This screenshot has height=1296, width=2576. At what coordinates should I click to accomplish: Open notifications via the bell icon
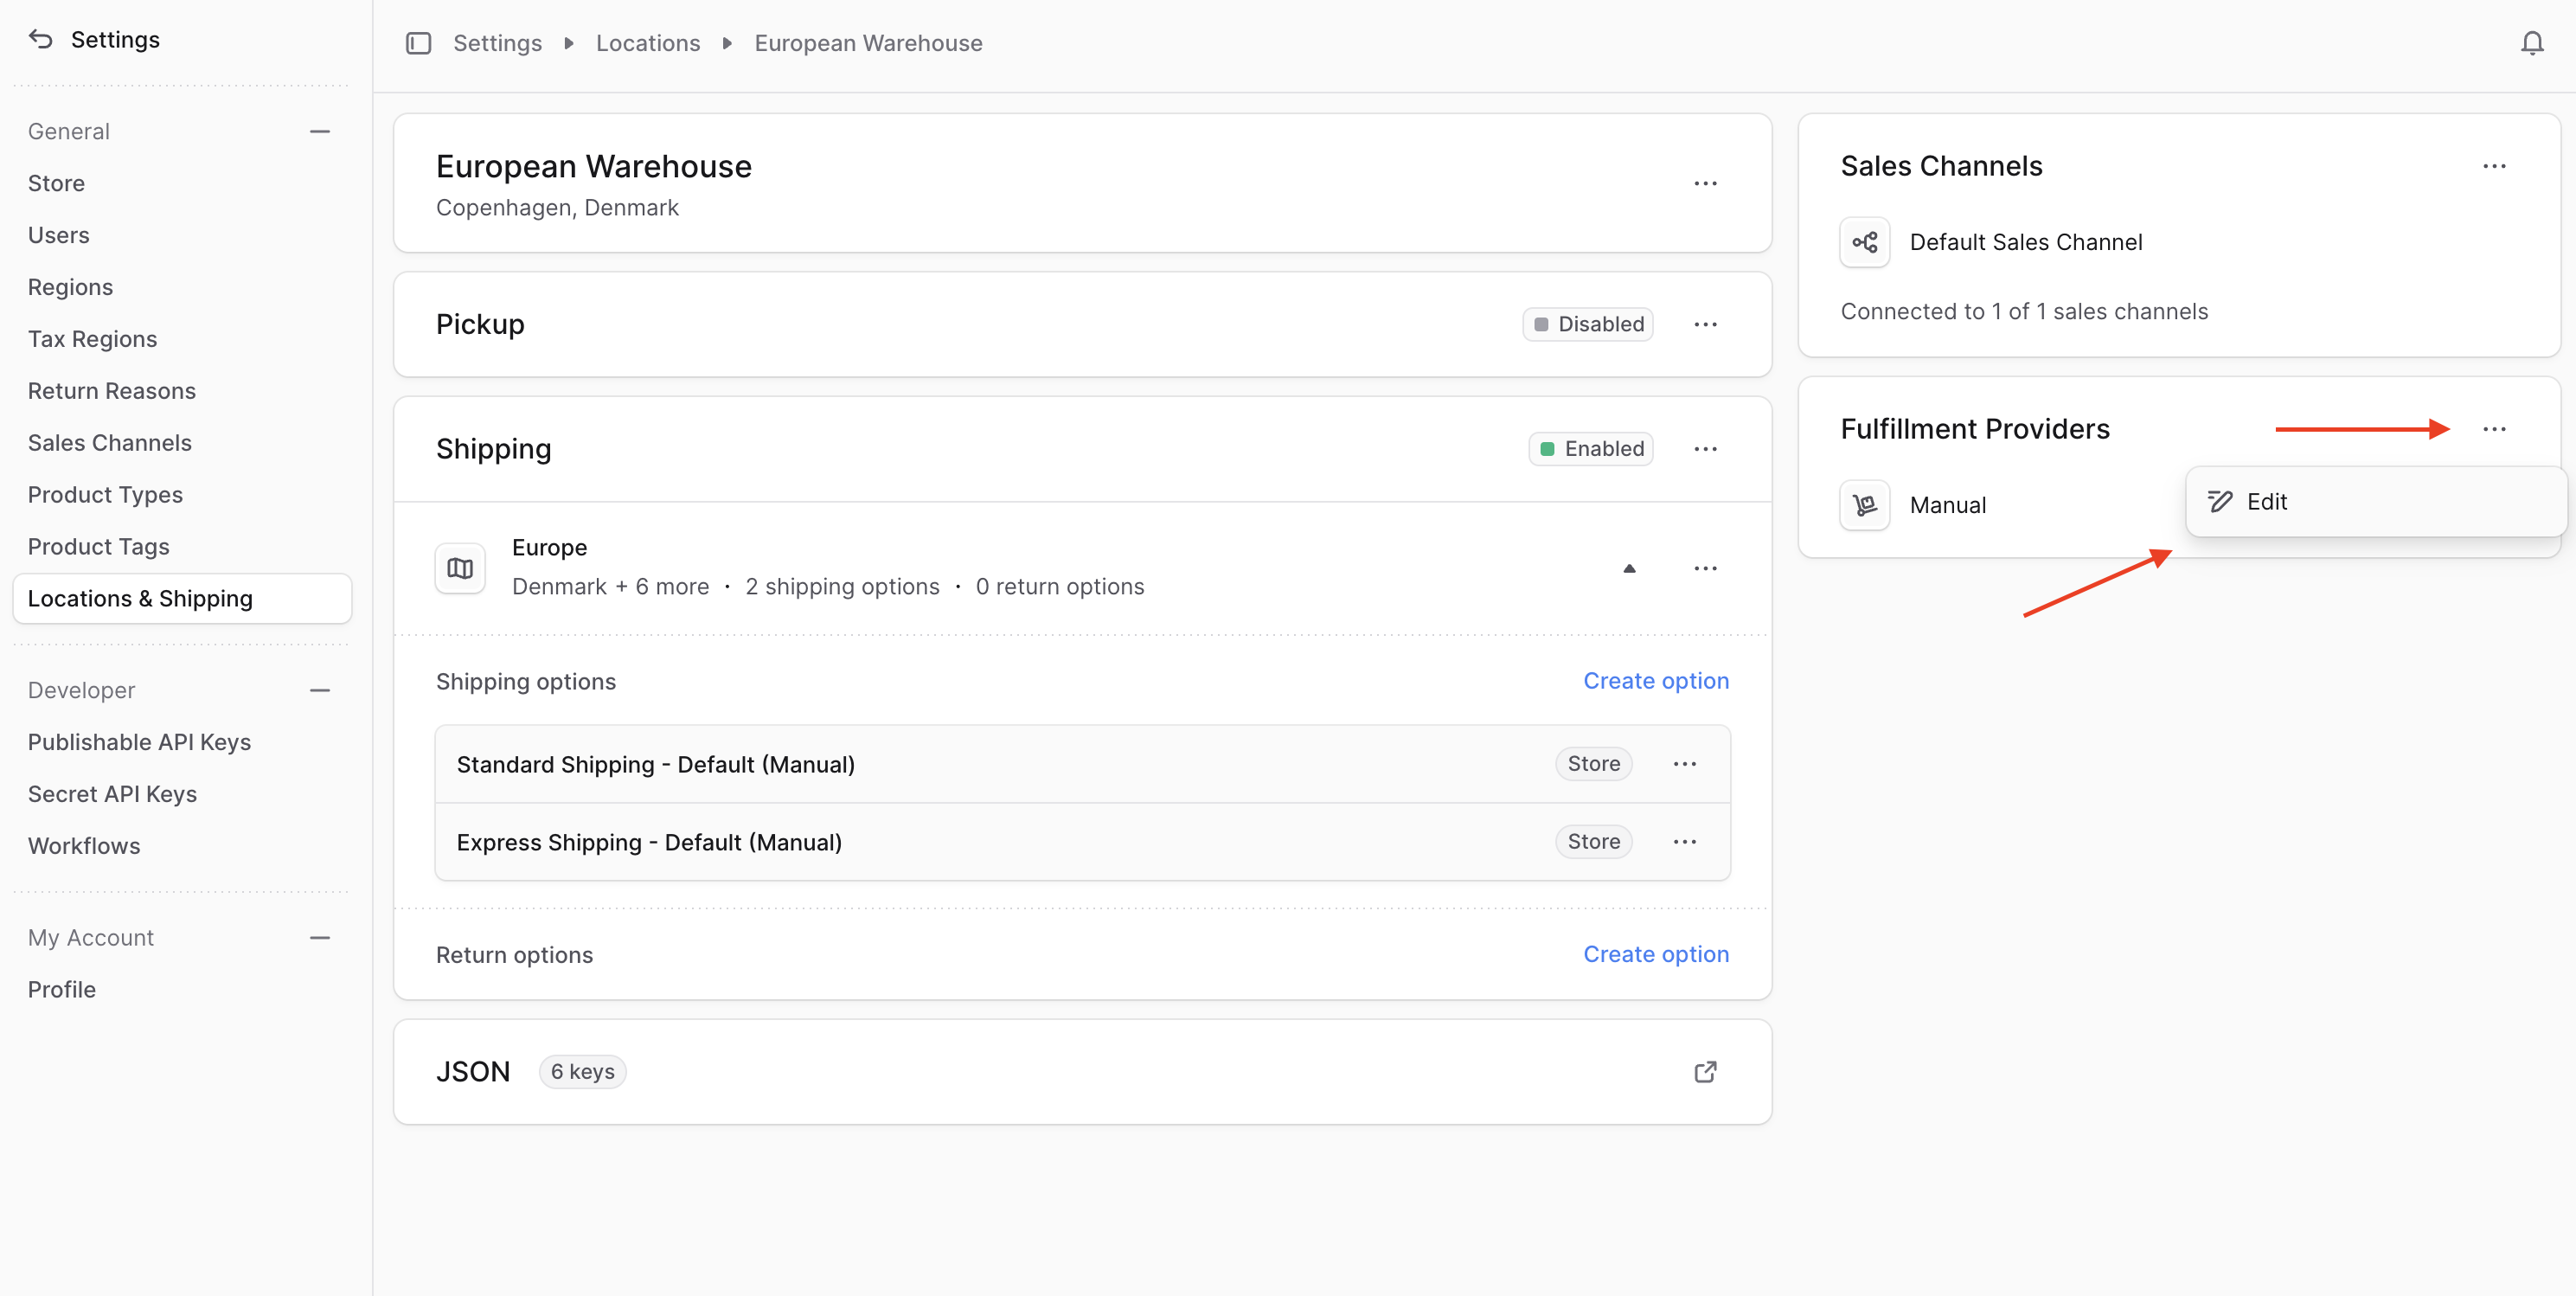tap(2532, 43)
